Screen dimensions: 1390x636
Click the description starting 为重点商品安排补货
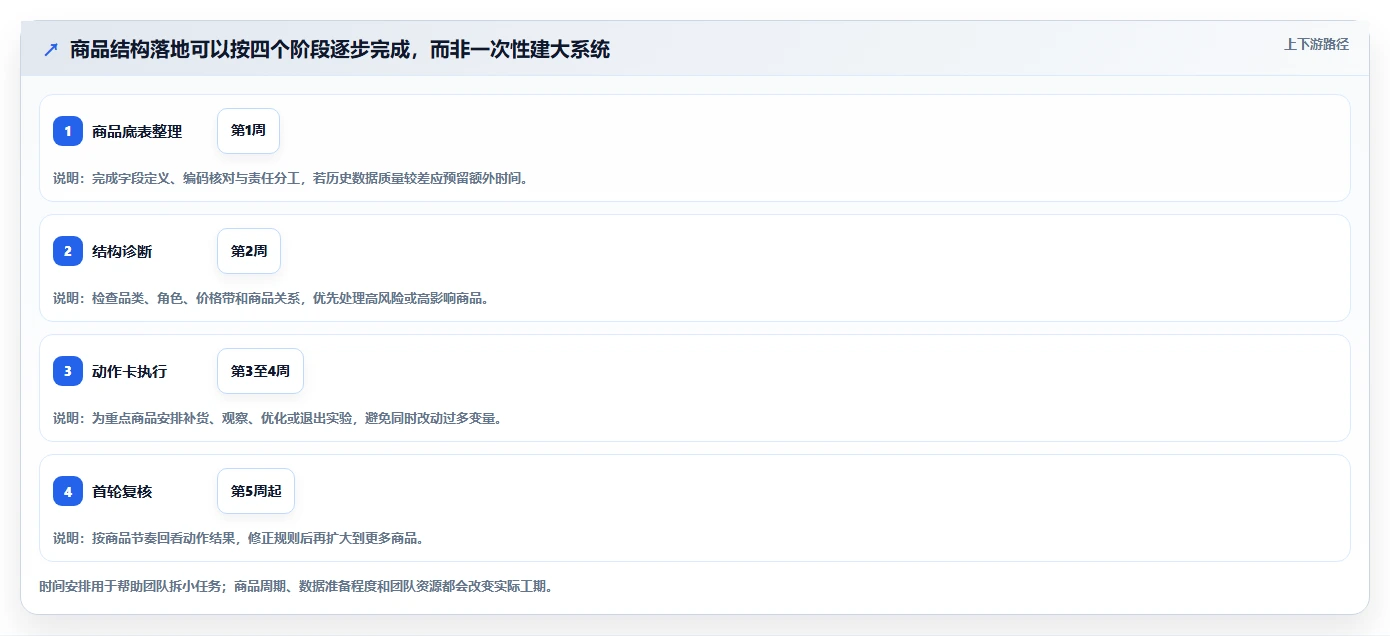277,418
